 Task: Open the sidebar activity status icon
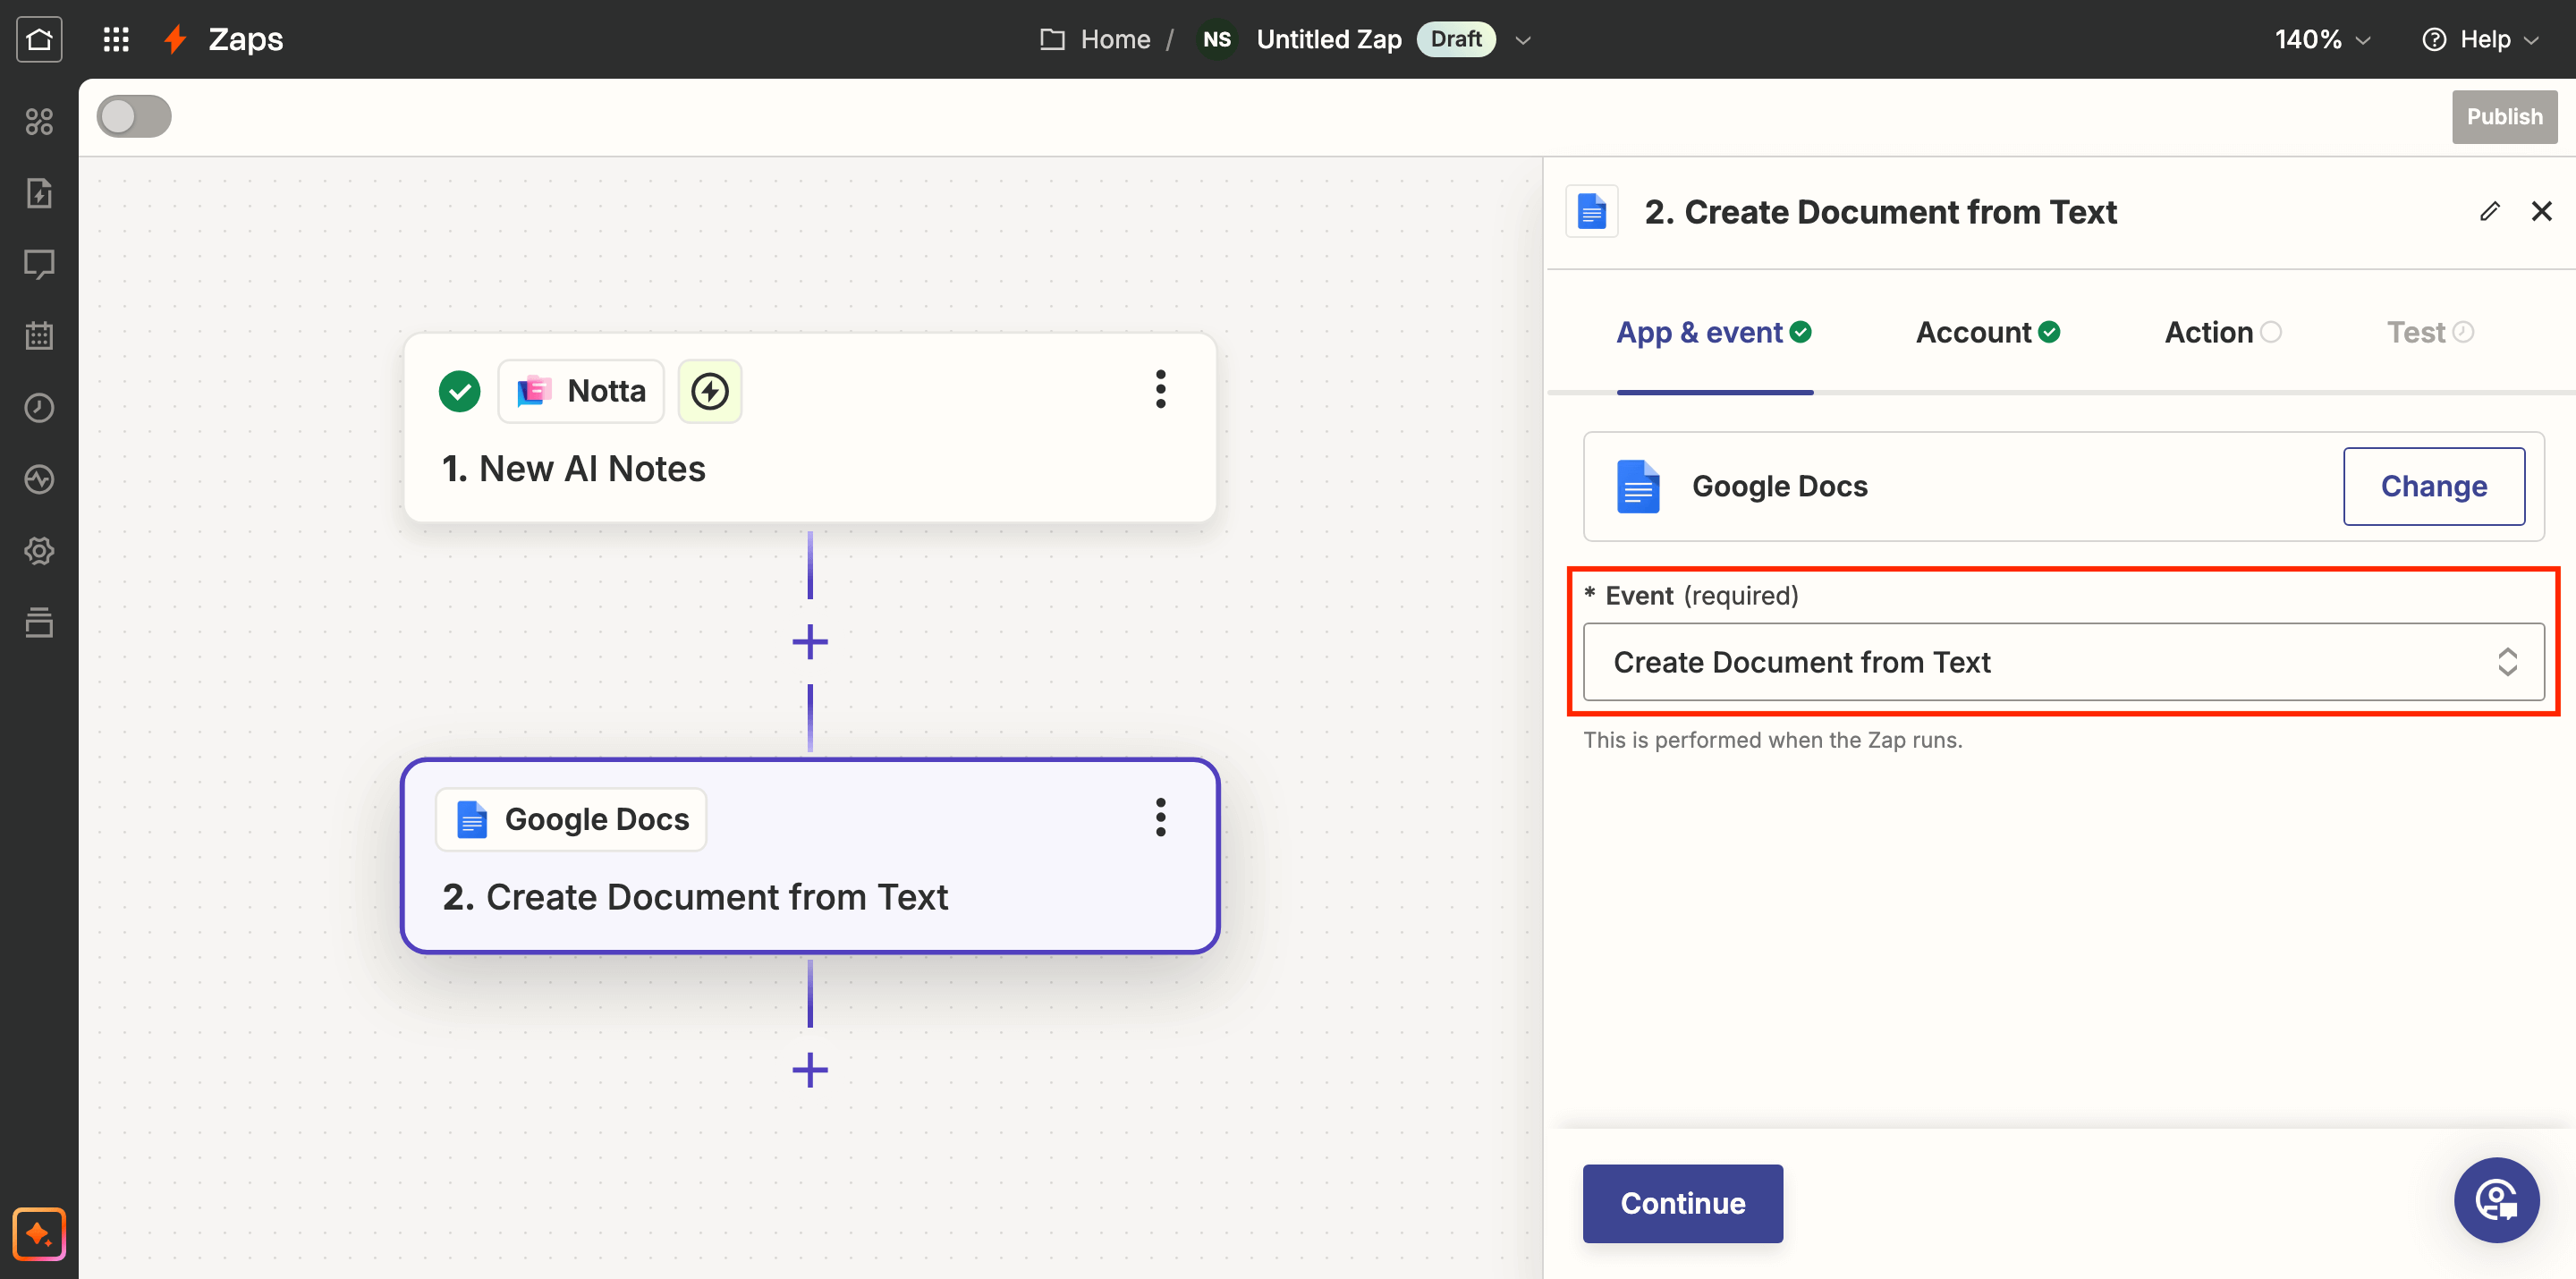coord(39,479)
